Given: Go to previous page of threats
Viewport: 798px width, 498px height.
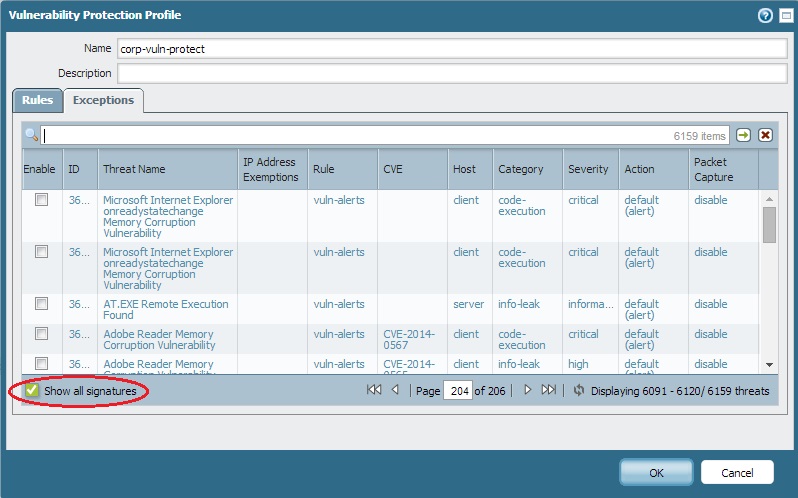Looking at the screenshot, I should coord(395,390).
